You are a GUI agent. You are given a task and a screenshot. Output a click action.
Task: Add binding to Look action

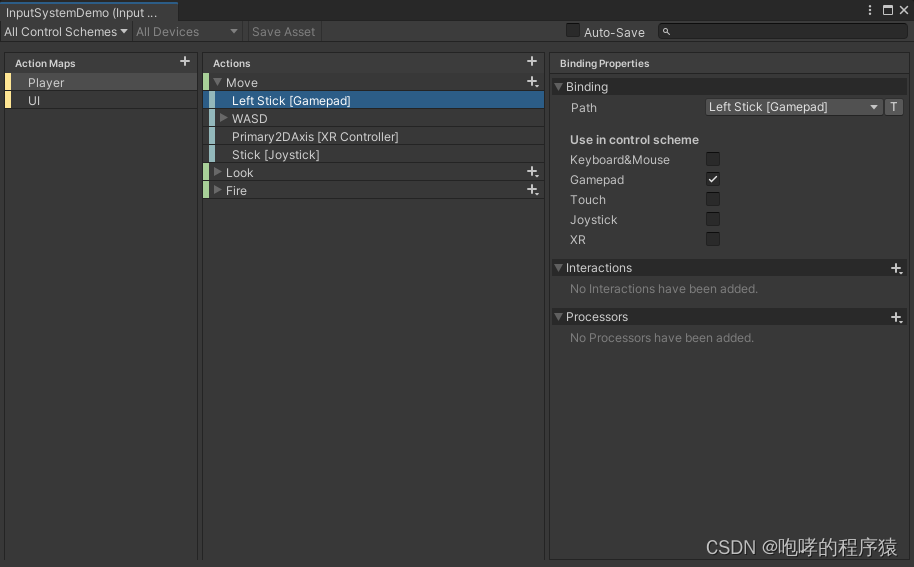coord(532,172)
